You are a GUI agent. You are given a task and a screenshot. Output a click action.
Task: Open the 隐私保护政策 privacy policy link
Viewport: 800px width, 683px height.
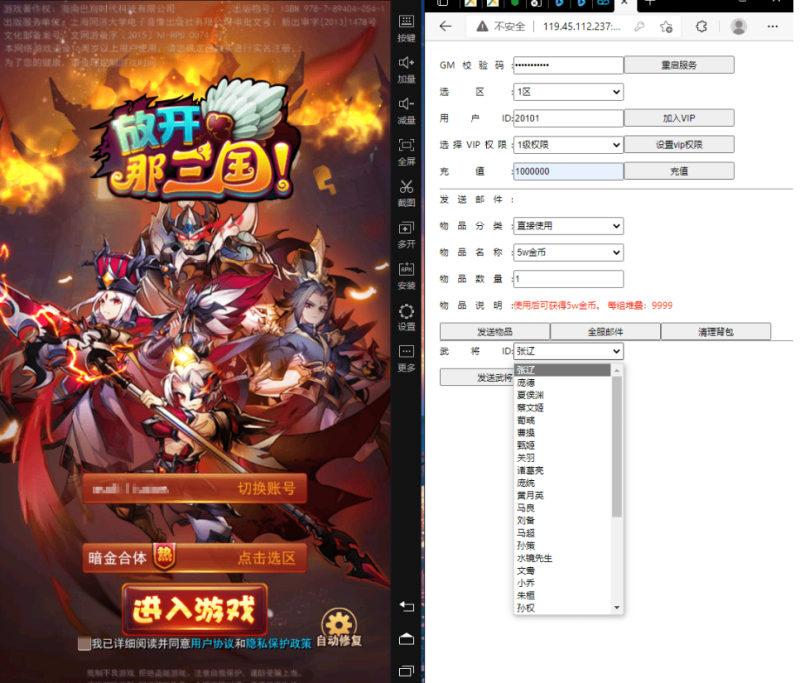(279, 644)
